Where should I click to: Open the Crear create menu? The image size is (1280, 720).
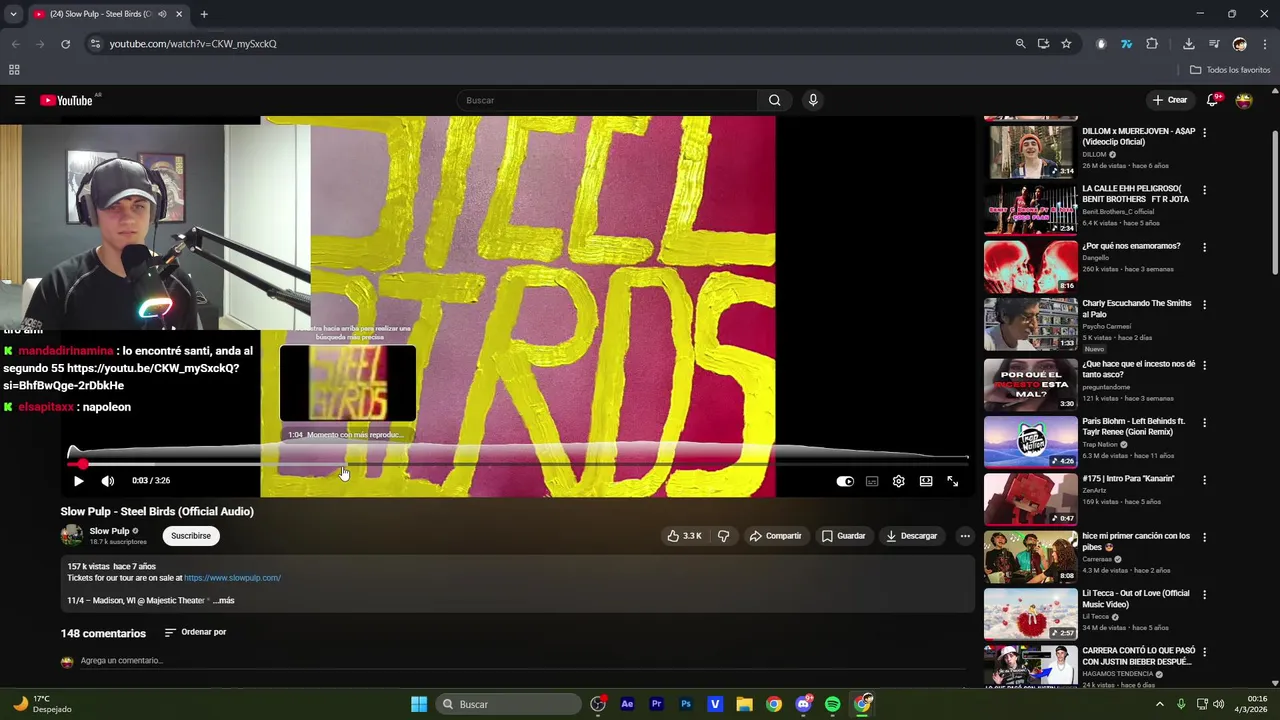[x=1170, y=100]
